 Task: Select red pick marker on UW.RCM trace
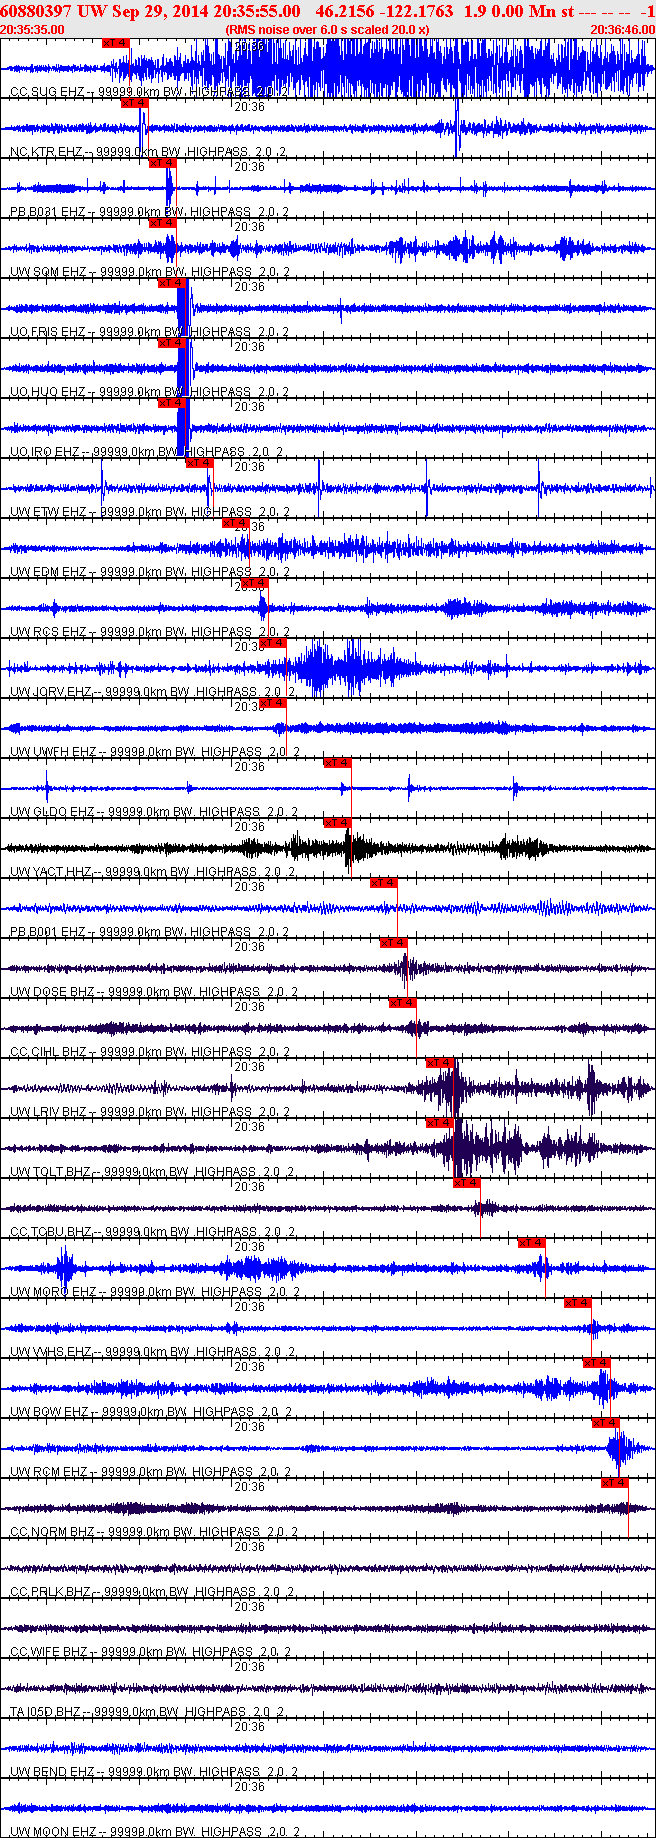tap(605, 1423)
